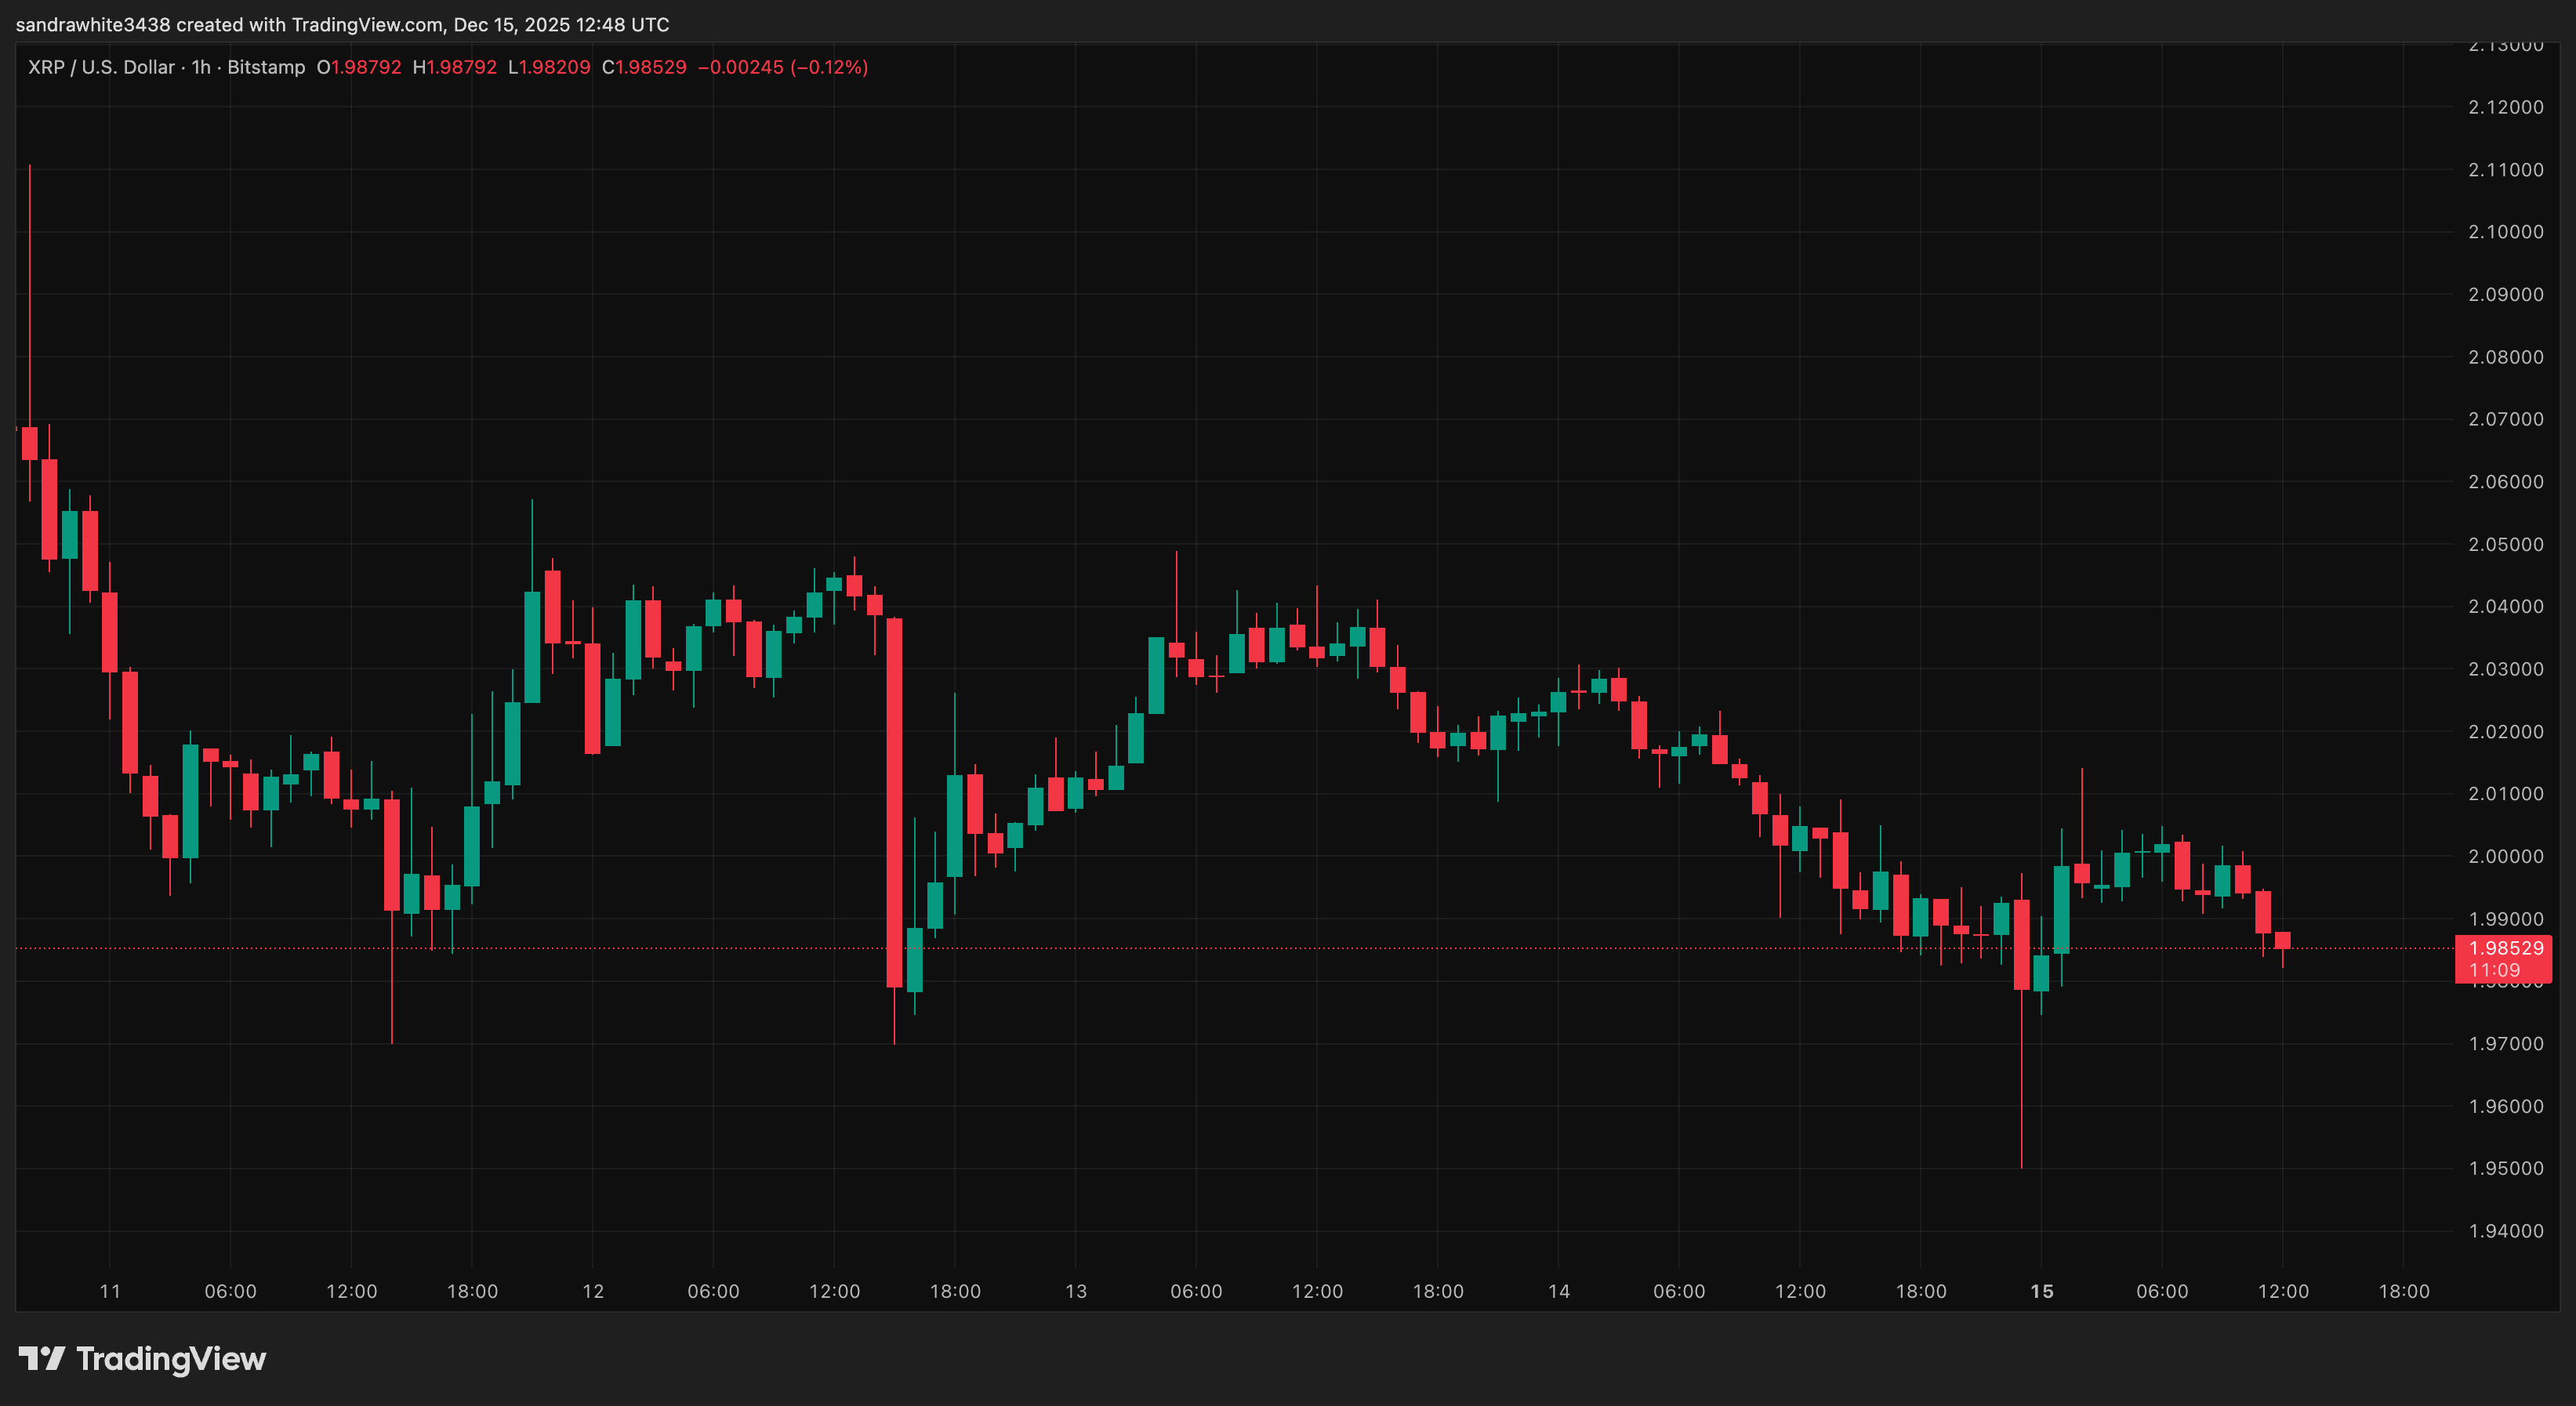2576x1406 pixels.
Task: Select the tall red candle near 15:00 Dec 12
Action: tap(893, 800)
